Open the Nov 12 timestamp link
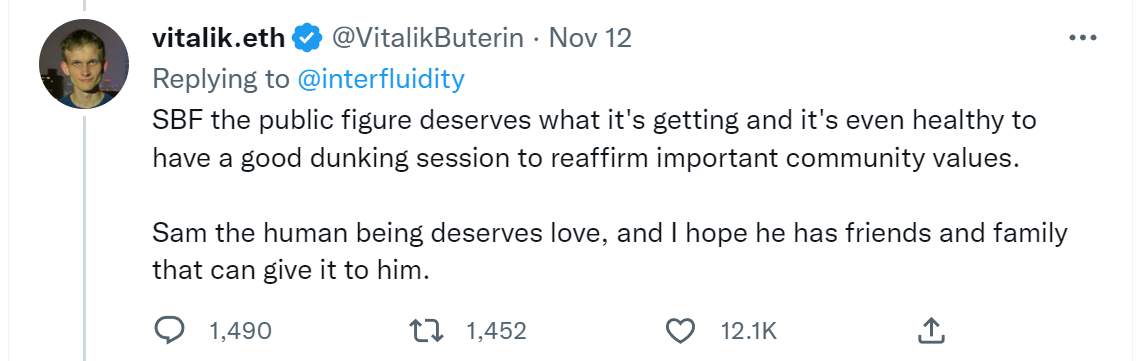 coord(590,38)
